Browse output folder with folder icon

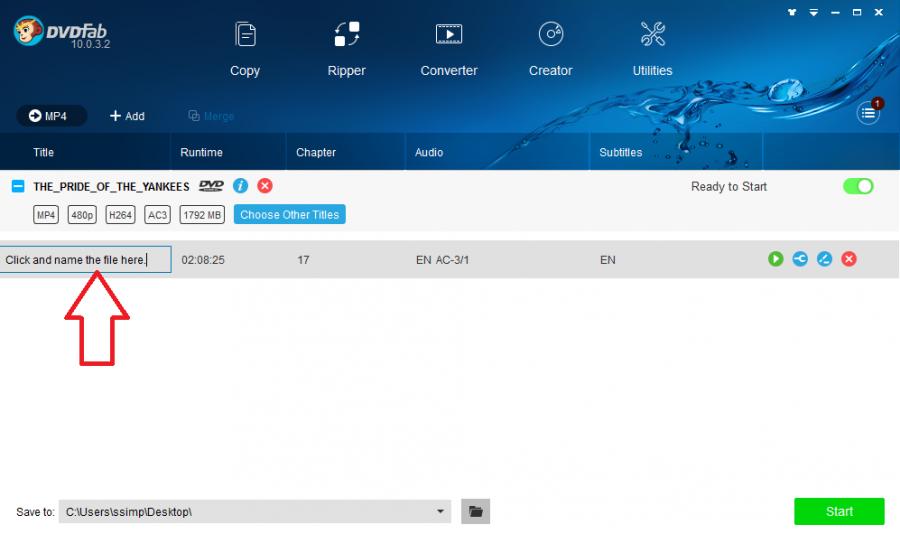[x=475, y=511]
